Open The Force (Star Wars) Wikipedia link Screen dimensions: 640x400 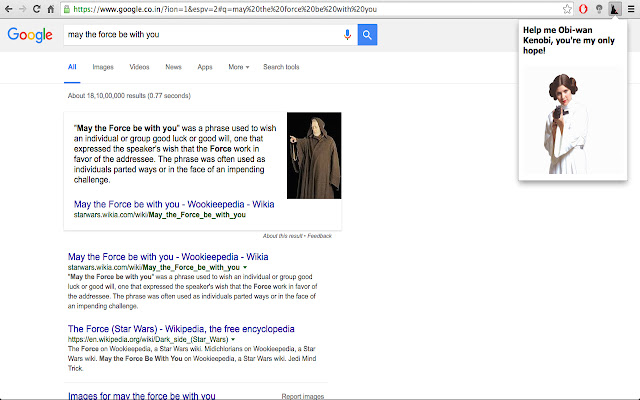point(181,329)
